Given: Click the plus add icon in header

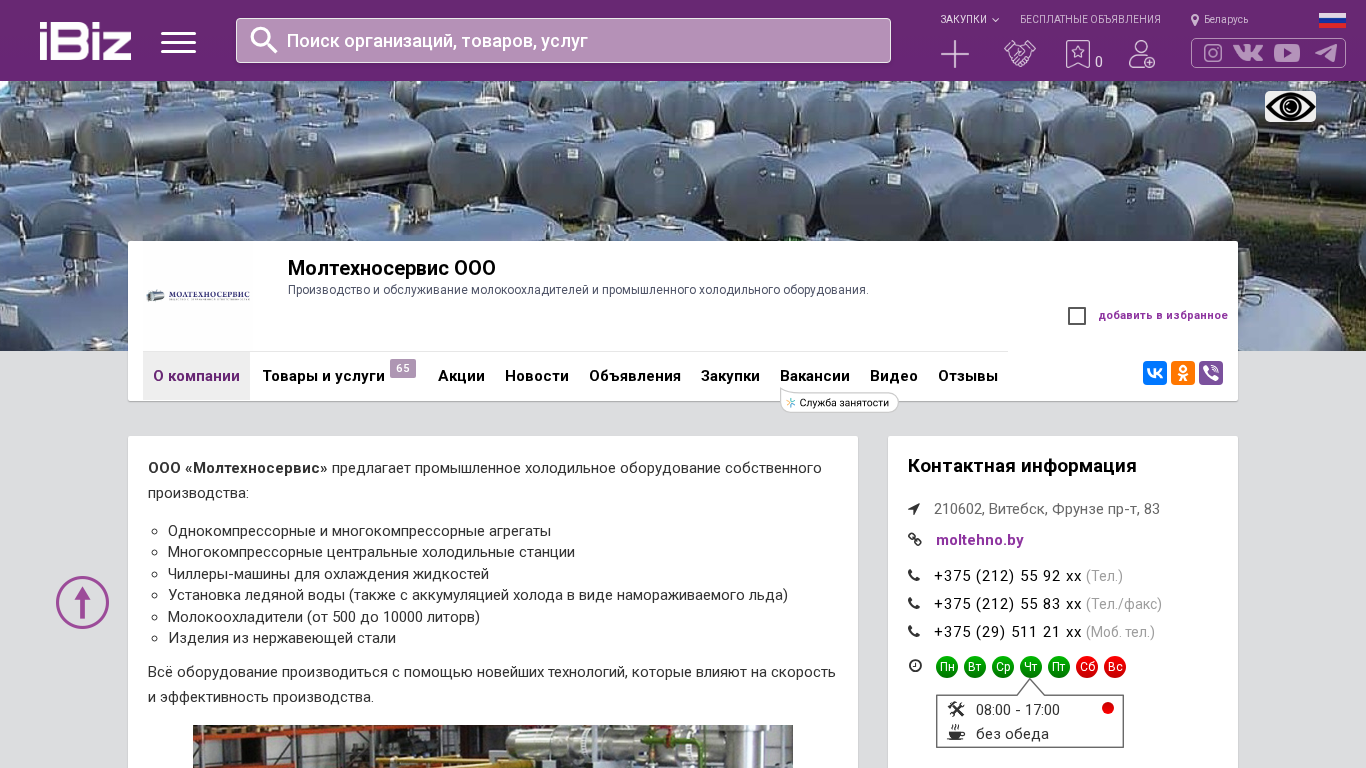Looking at the screenshot, I should [954, 54].
